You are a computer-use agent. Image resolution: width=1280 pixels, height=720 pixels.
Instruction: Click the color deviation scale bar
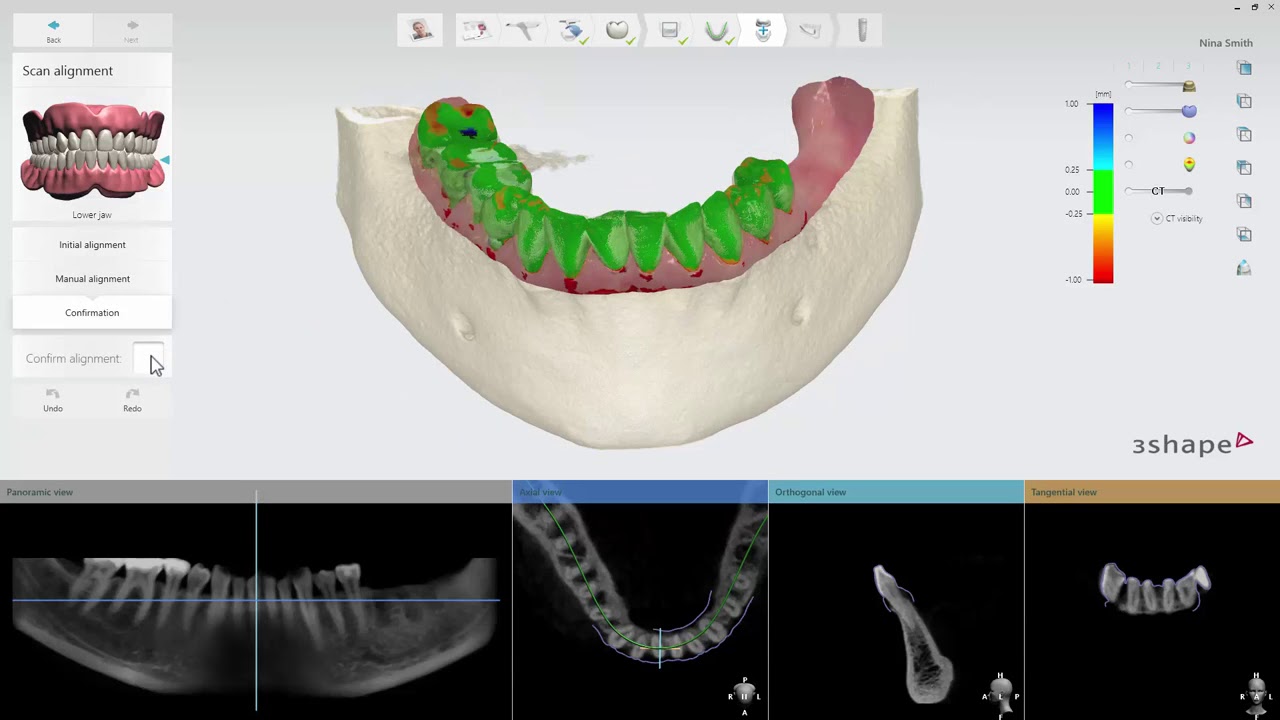(x=1103, y=192)
